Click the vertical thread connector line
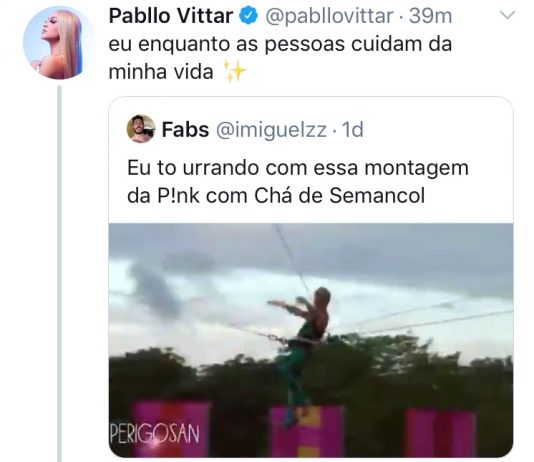 coord(60,273)
